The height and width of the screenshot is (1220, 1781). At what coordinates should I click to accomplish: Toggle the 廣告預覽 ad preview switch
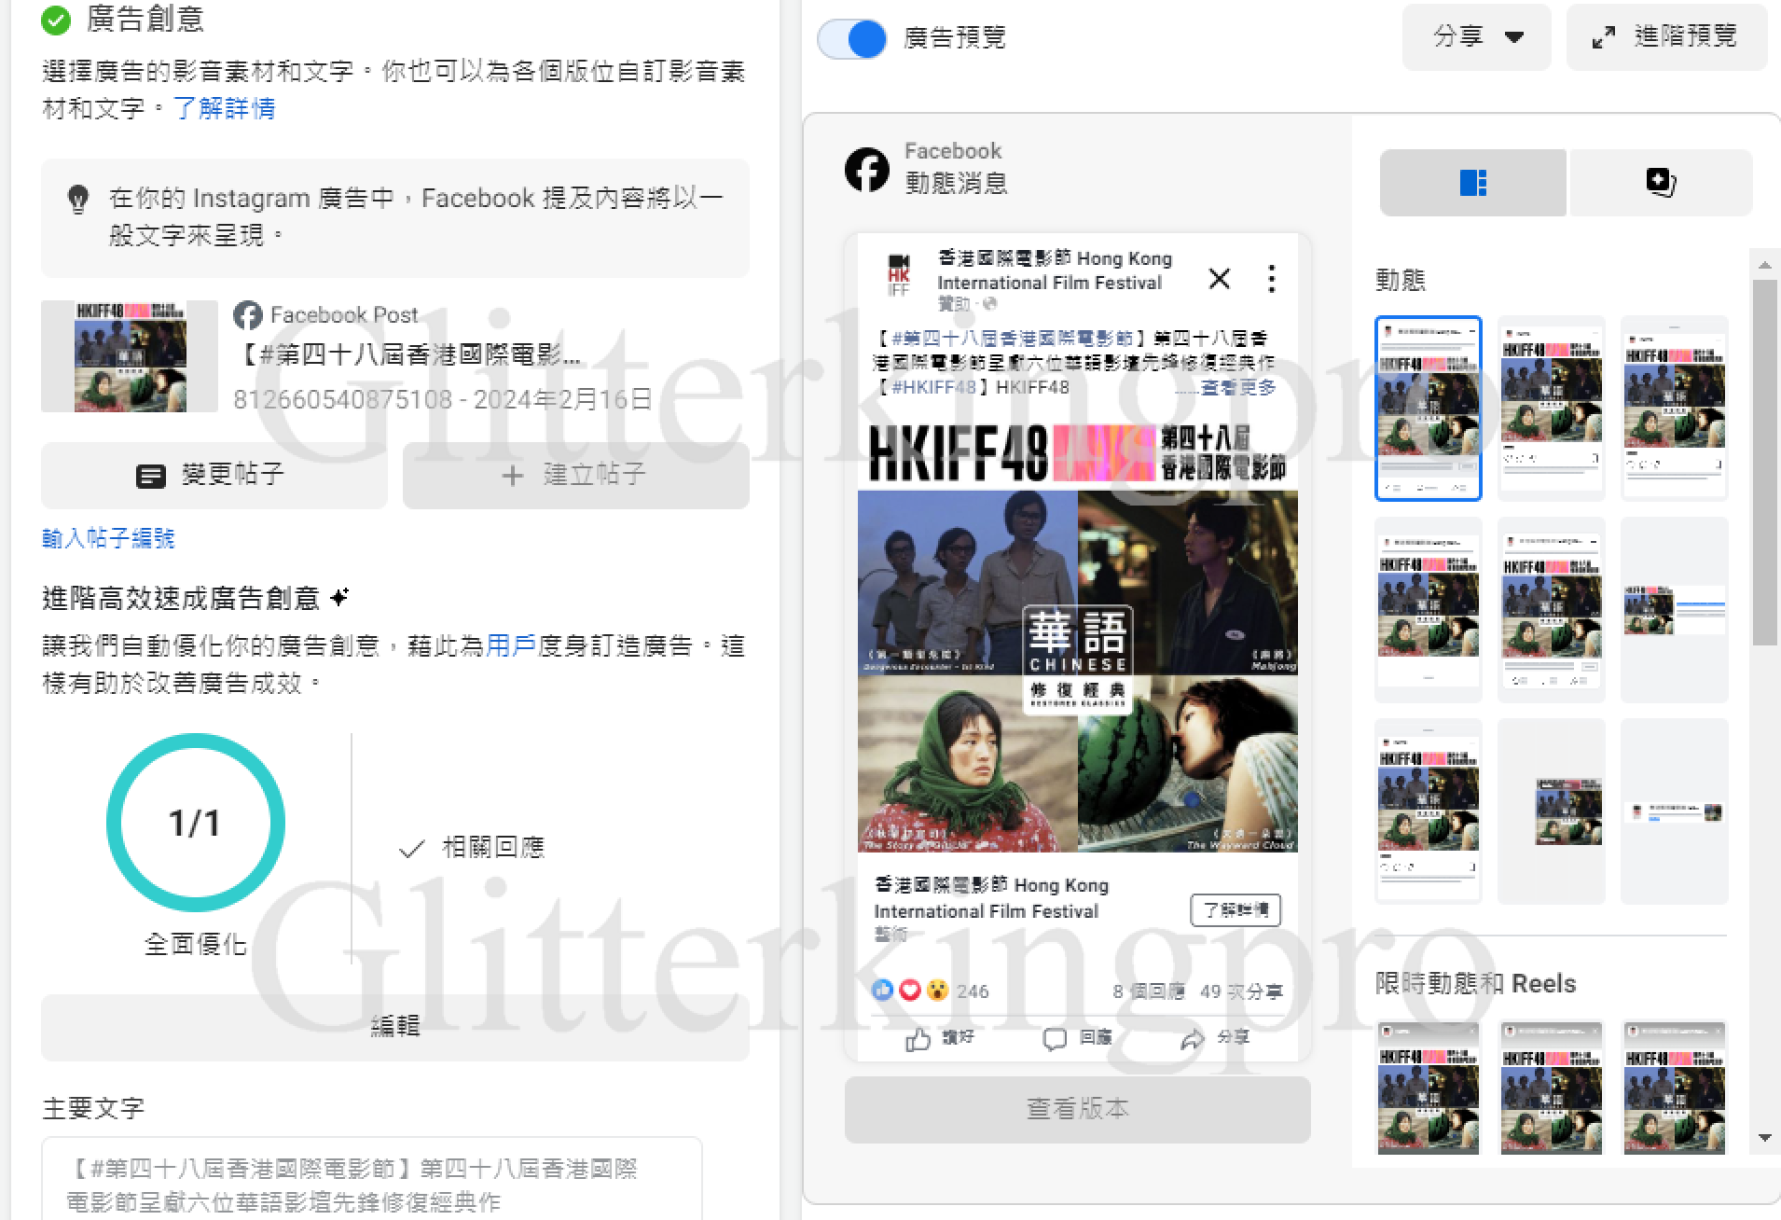point(852,39)
